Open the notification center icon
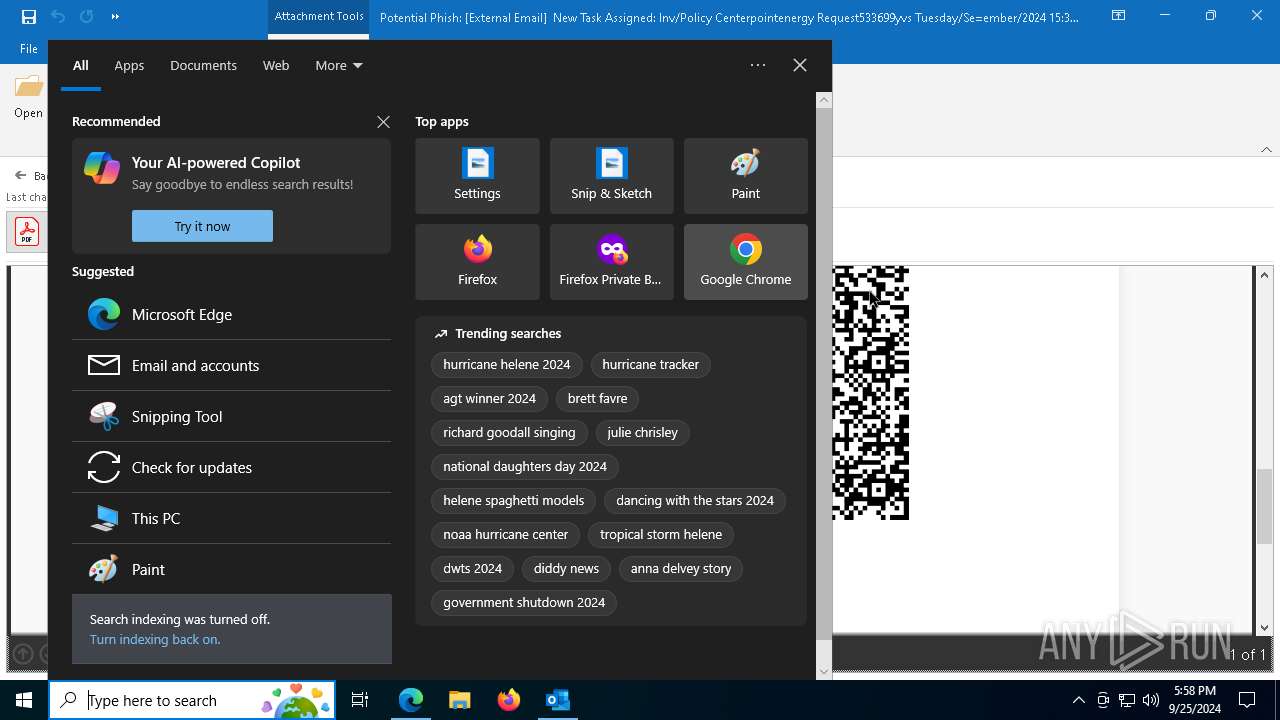 [x=1247, y=700]
